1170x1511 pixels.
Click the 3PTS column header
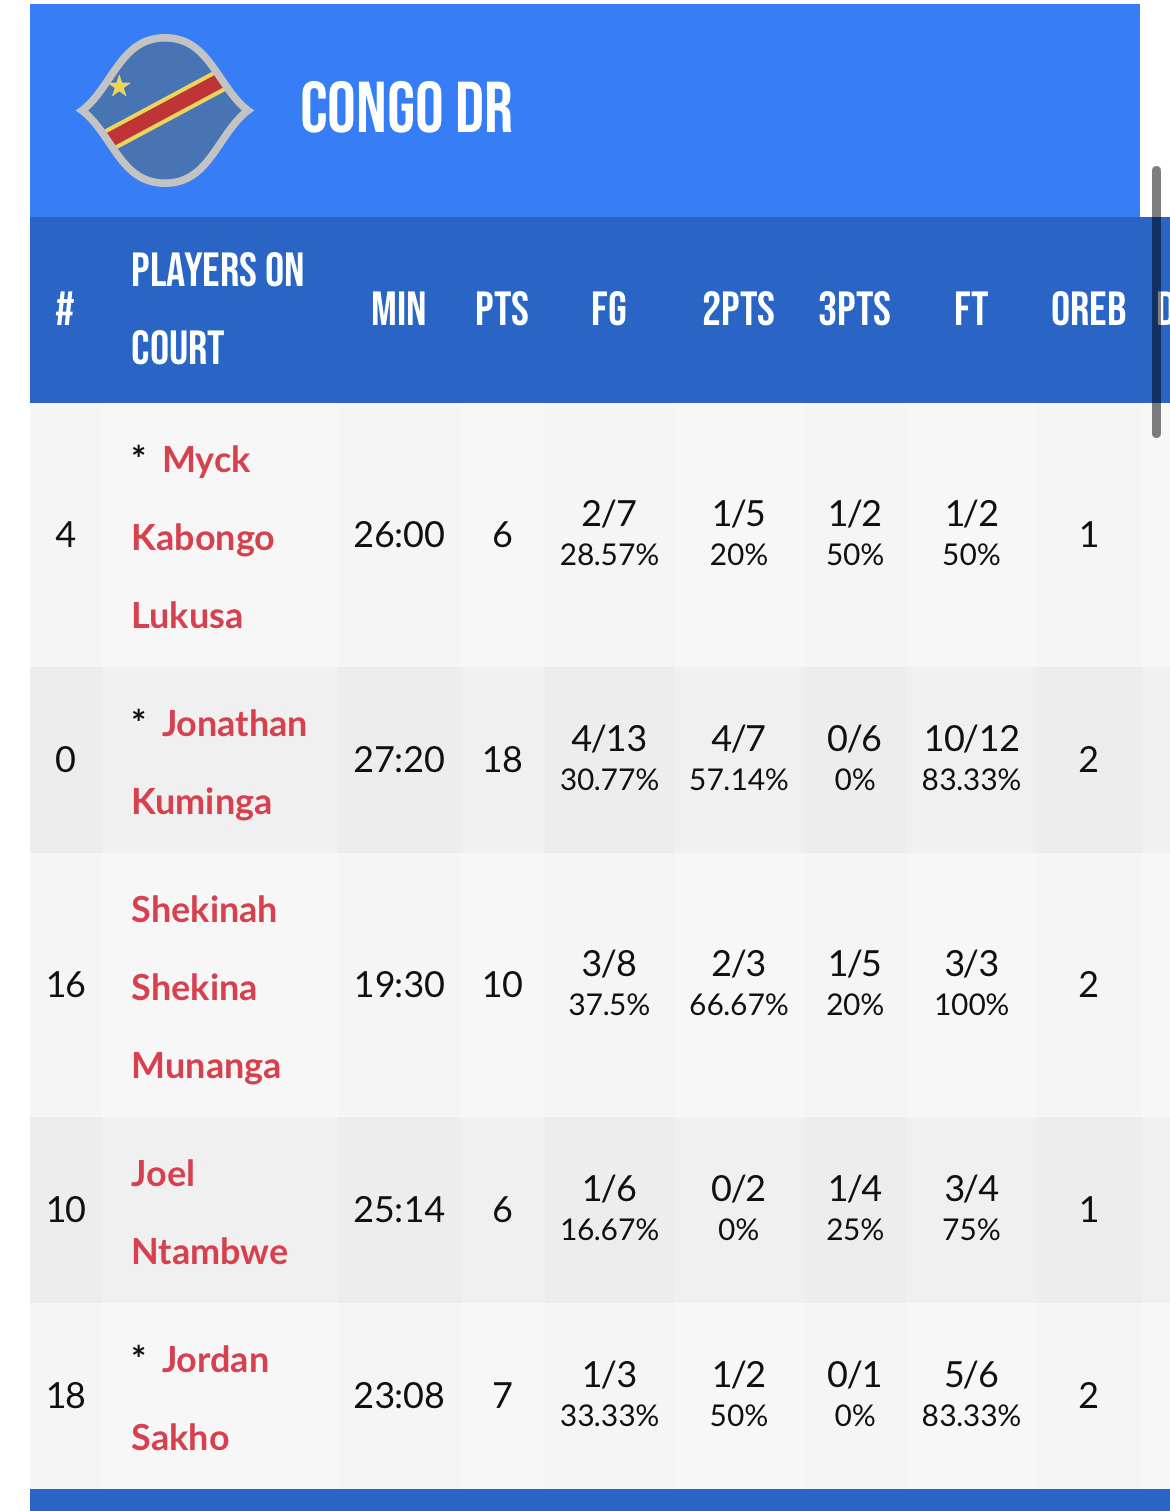pyautogui.click(x=854, y=309)
